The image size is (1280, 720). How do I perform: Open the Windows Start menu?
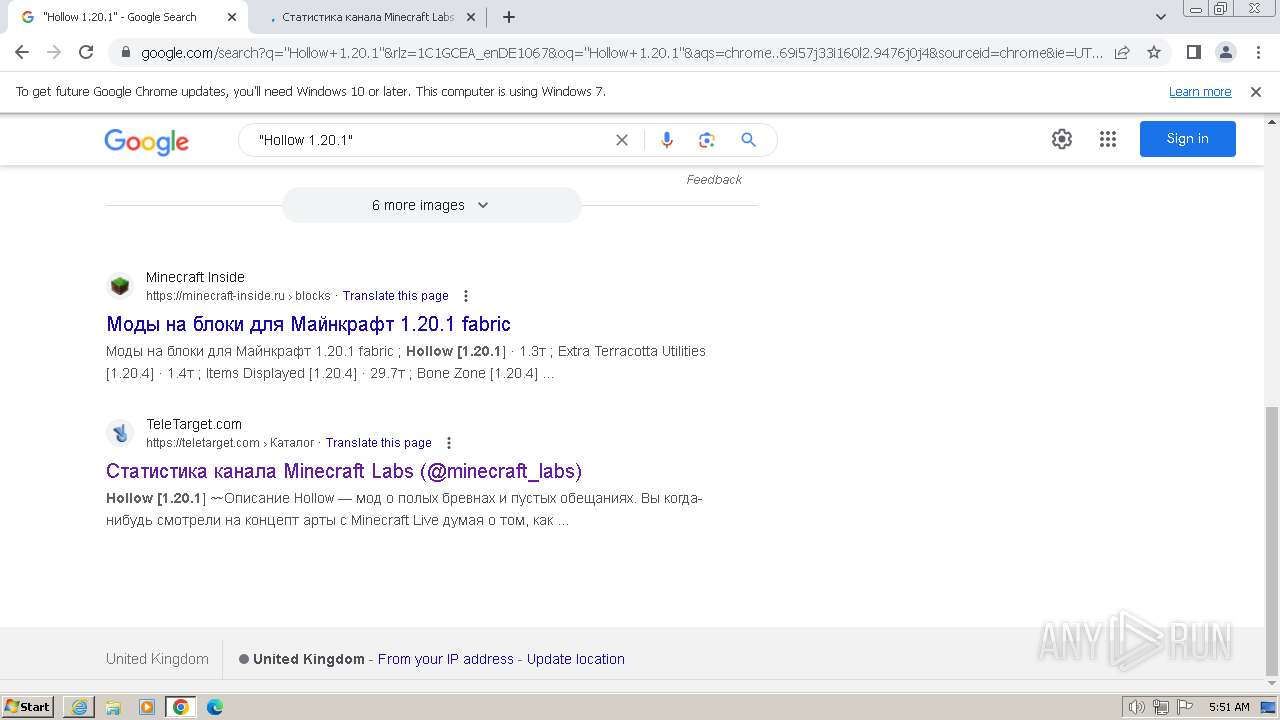pyautogui.click(x=28, y=707)
